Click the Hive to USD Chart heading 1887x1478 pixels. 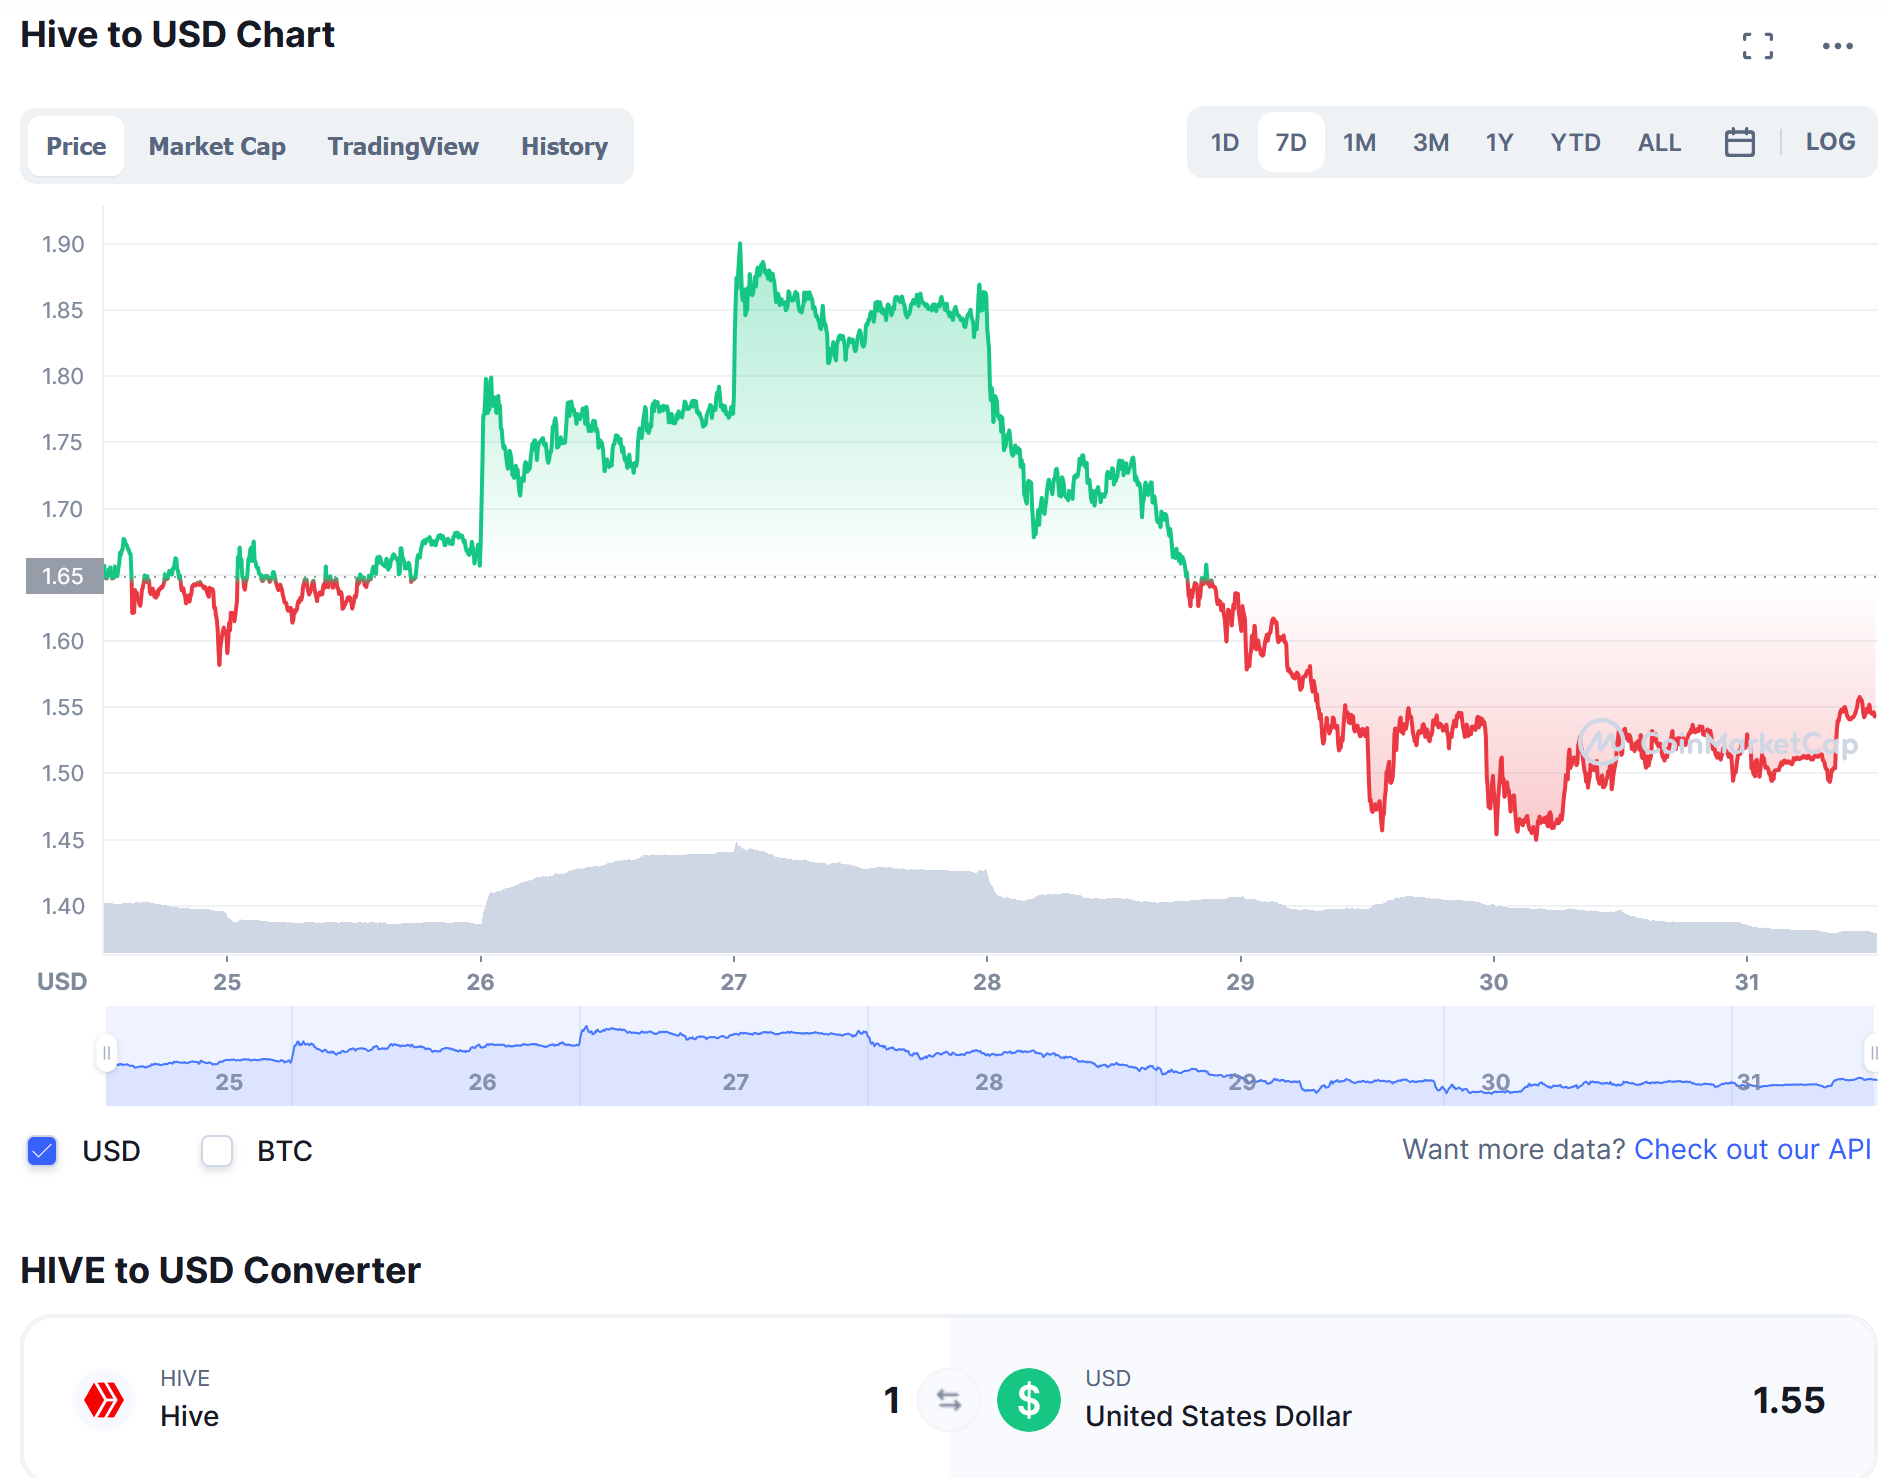pos(177,35)
